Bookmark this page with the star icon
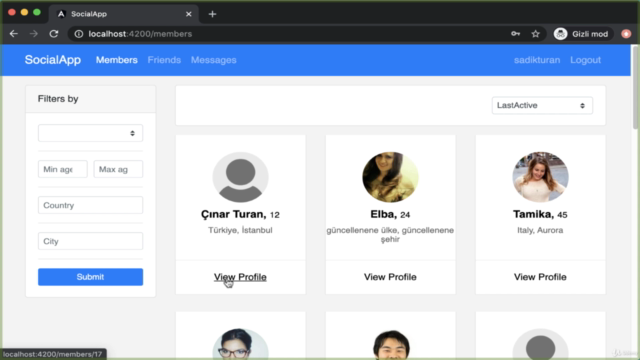 tap(536, 34)
